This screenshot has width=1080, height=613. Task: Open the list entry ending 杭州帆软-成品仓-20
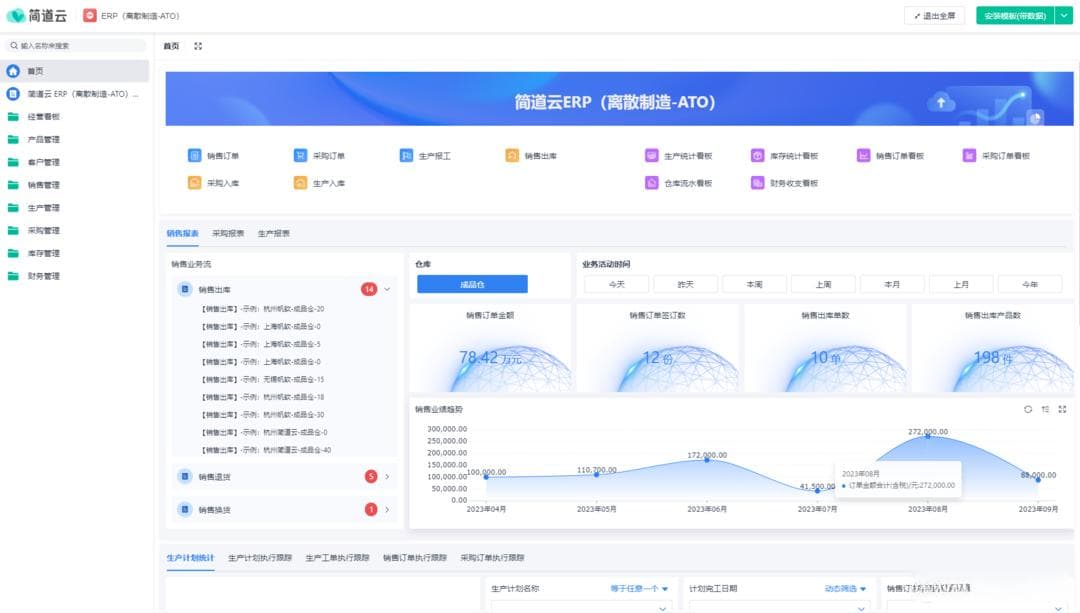263,309
